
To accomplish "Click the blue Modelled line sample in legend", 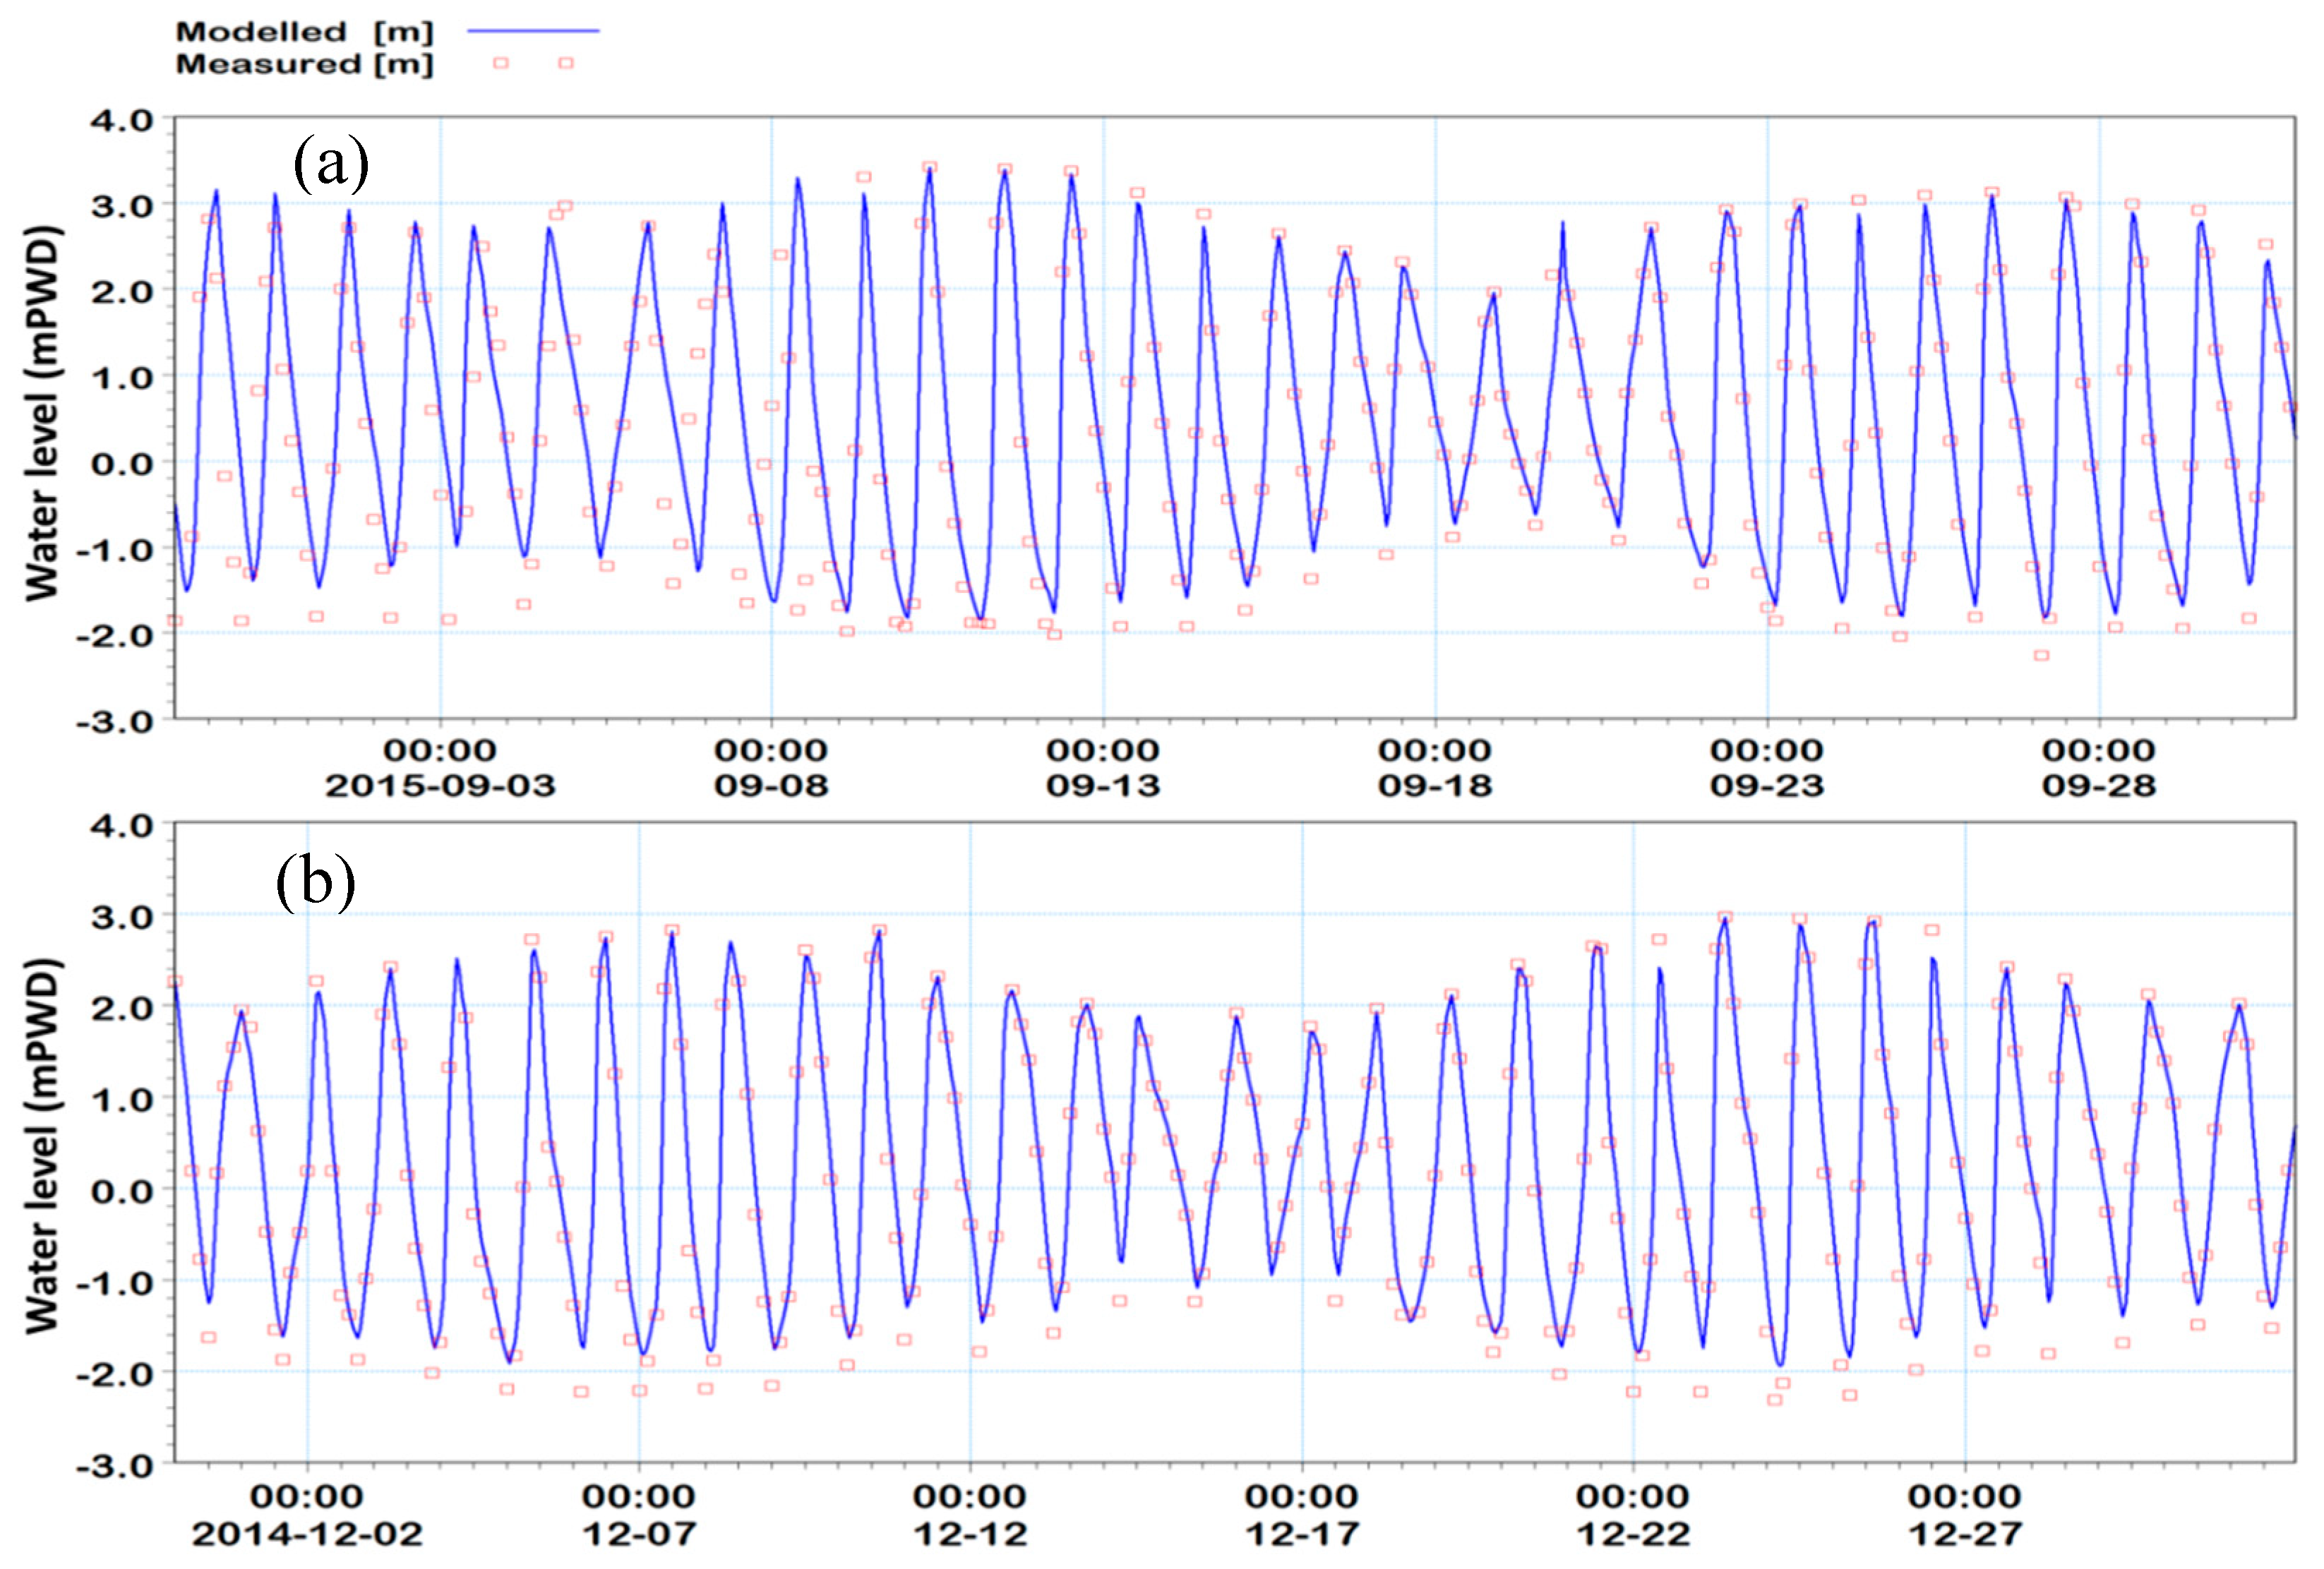I will point(533,31).
